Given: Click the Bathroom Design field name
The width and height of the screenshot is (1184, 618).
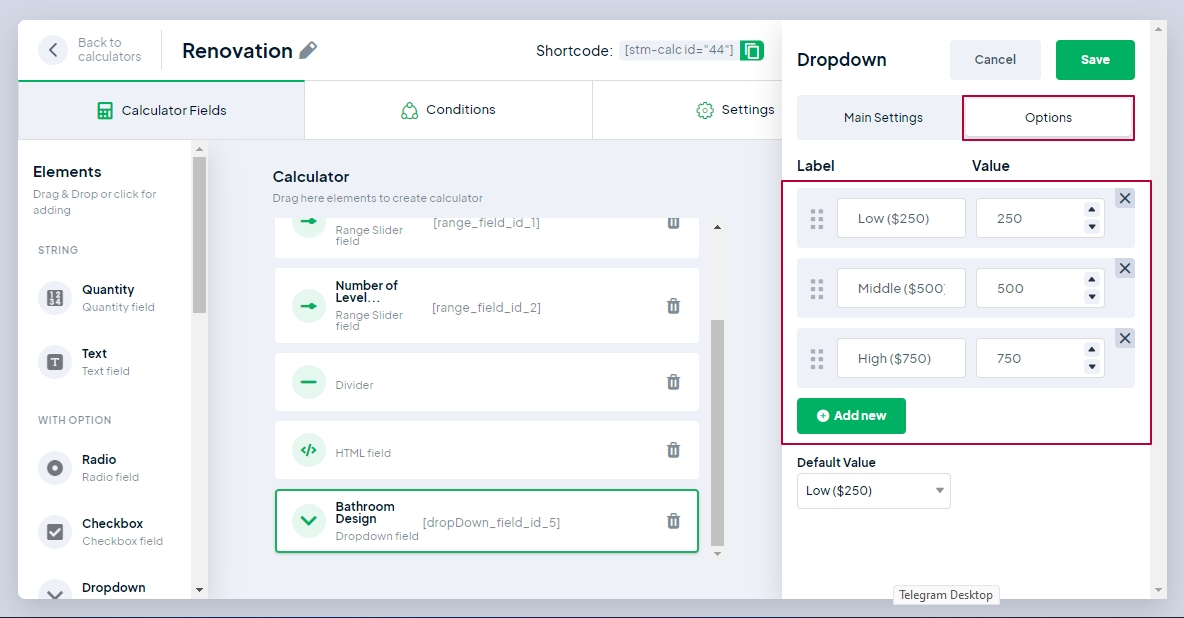Looking at the screenshot, I should (365, 513).
